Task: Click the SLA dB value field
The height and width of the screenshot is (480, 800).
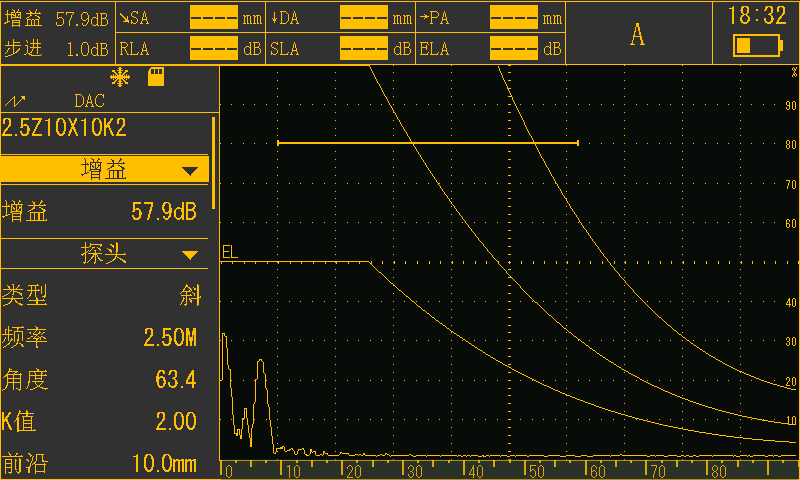Action: pos(364,48)
